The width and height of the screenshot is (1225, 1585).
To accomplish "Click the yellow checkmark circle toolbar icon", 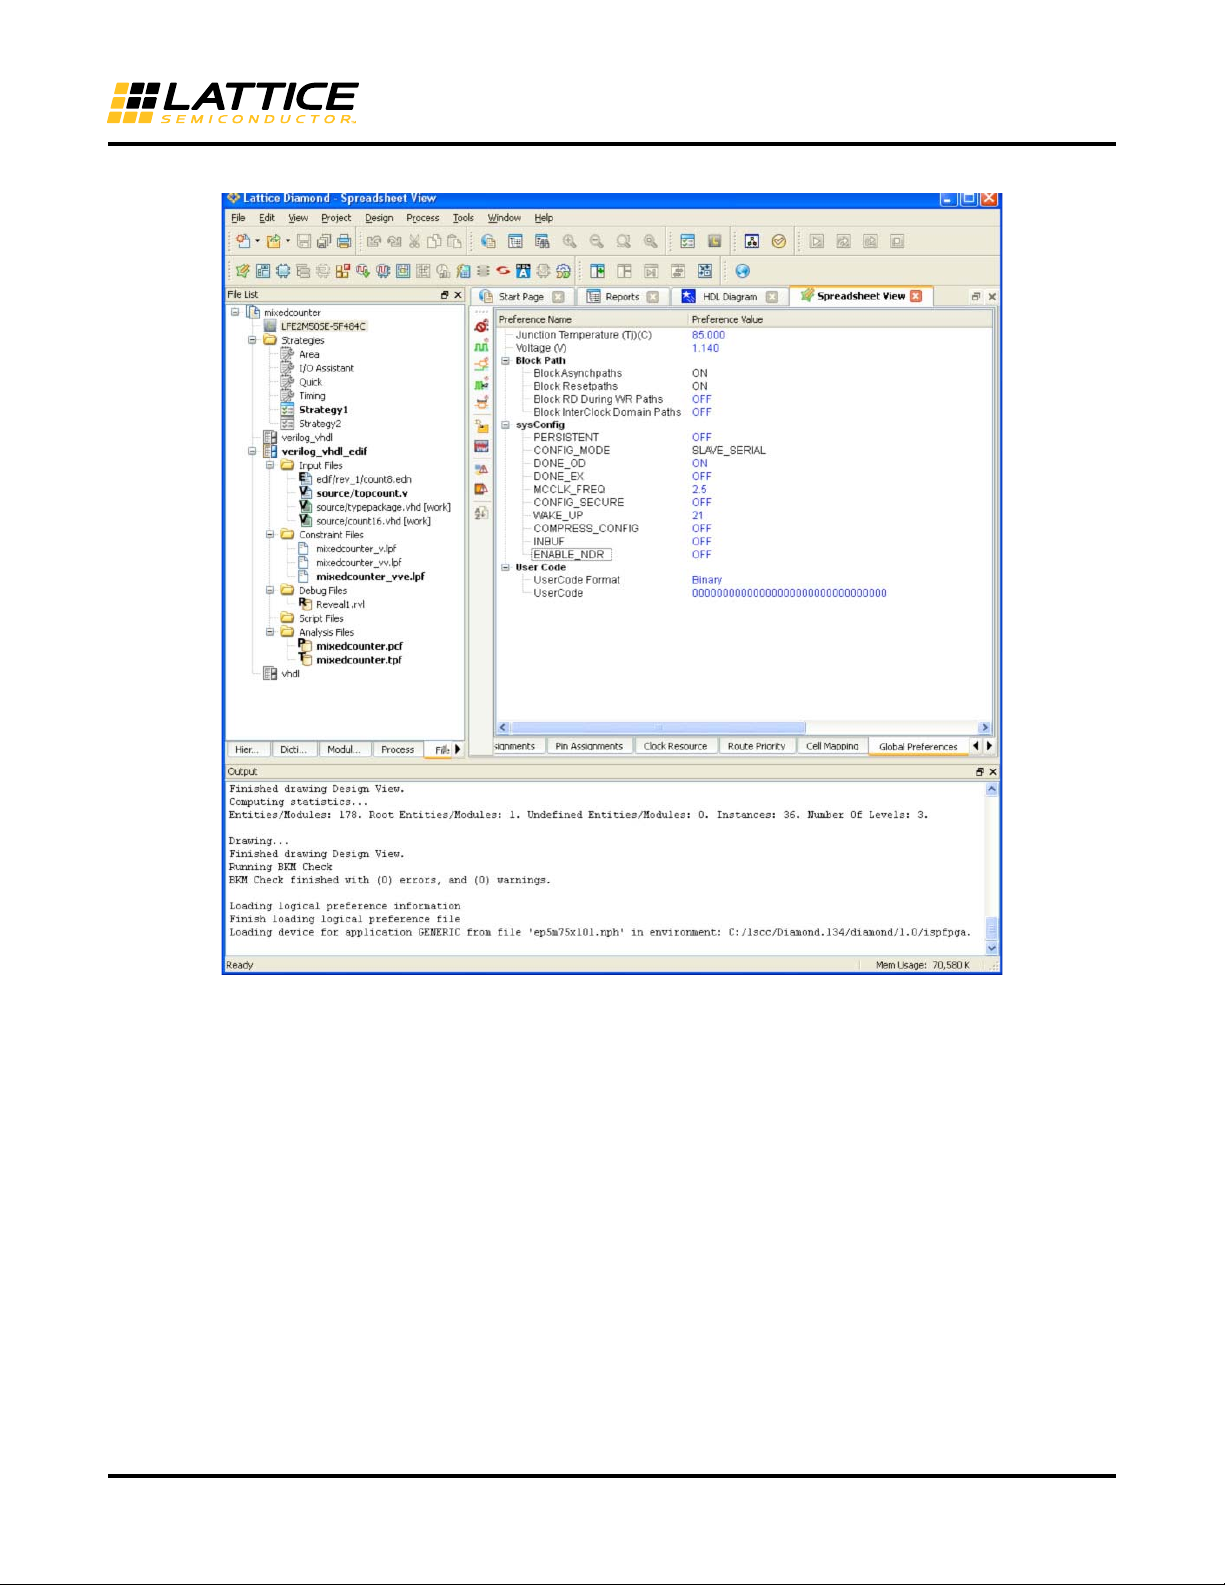I will 779,241.
